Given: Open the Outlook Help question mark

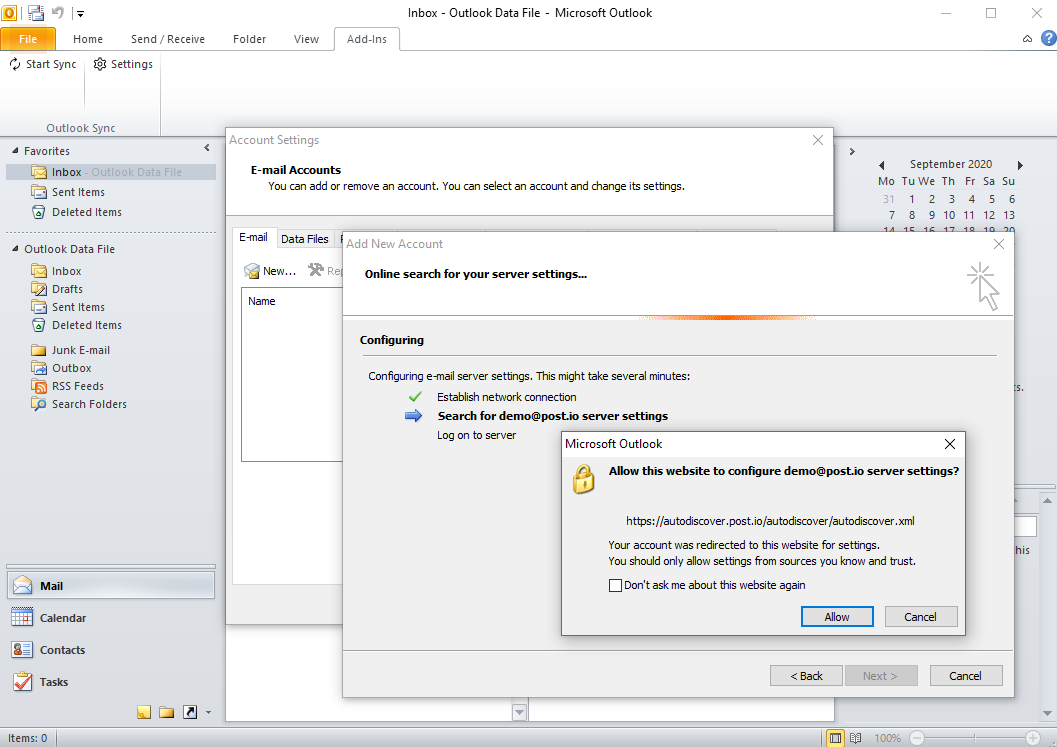Looking at the screenshot, I should [x=1048, y=38].
